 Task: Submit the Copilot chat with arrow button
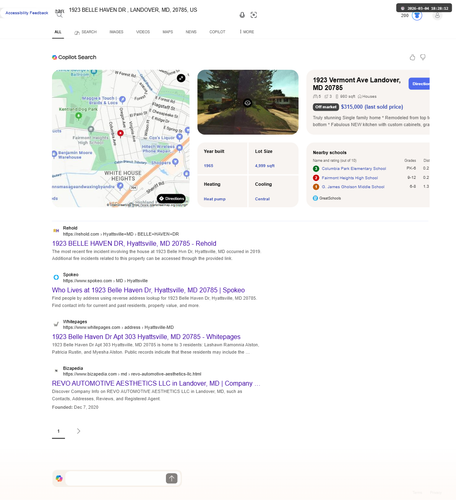pyautogui.click(x=171, y=478)
